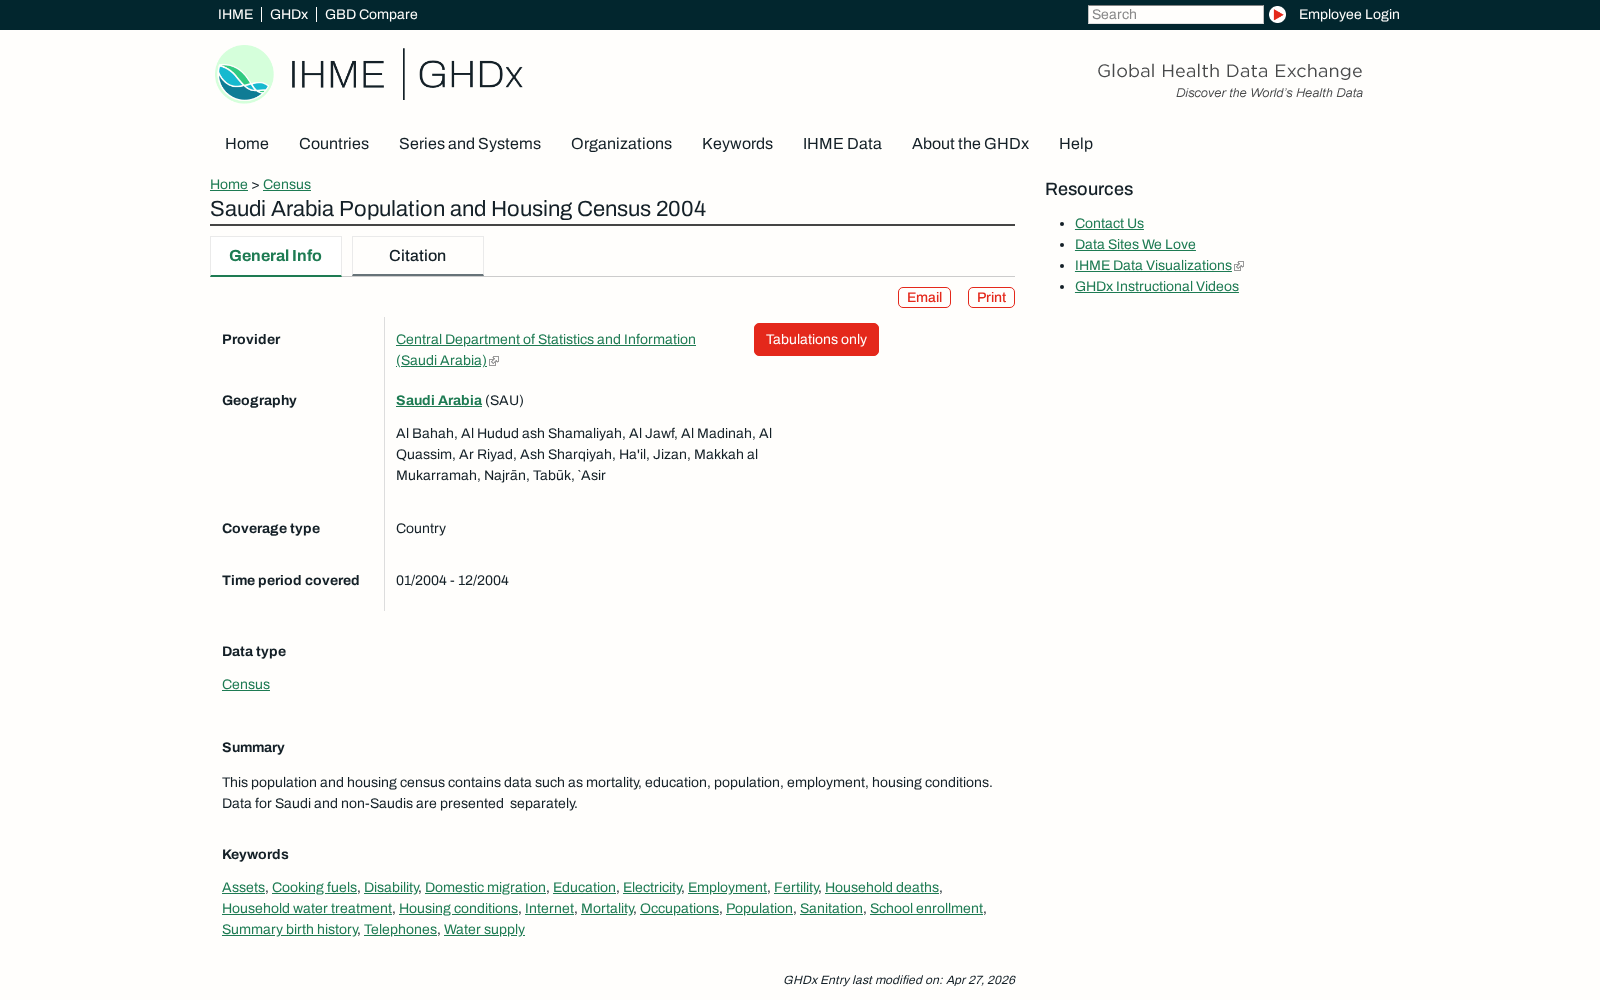Click the 'GHDx Entry last modified on' text

coord(899,980)
